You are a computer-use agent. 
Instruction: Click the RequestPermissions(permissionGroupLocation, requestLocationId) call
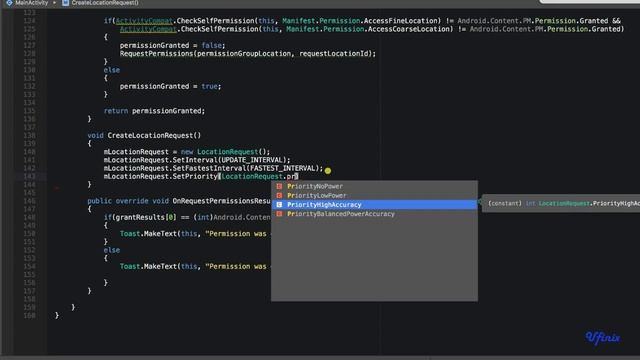tap(247, 53)
